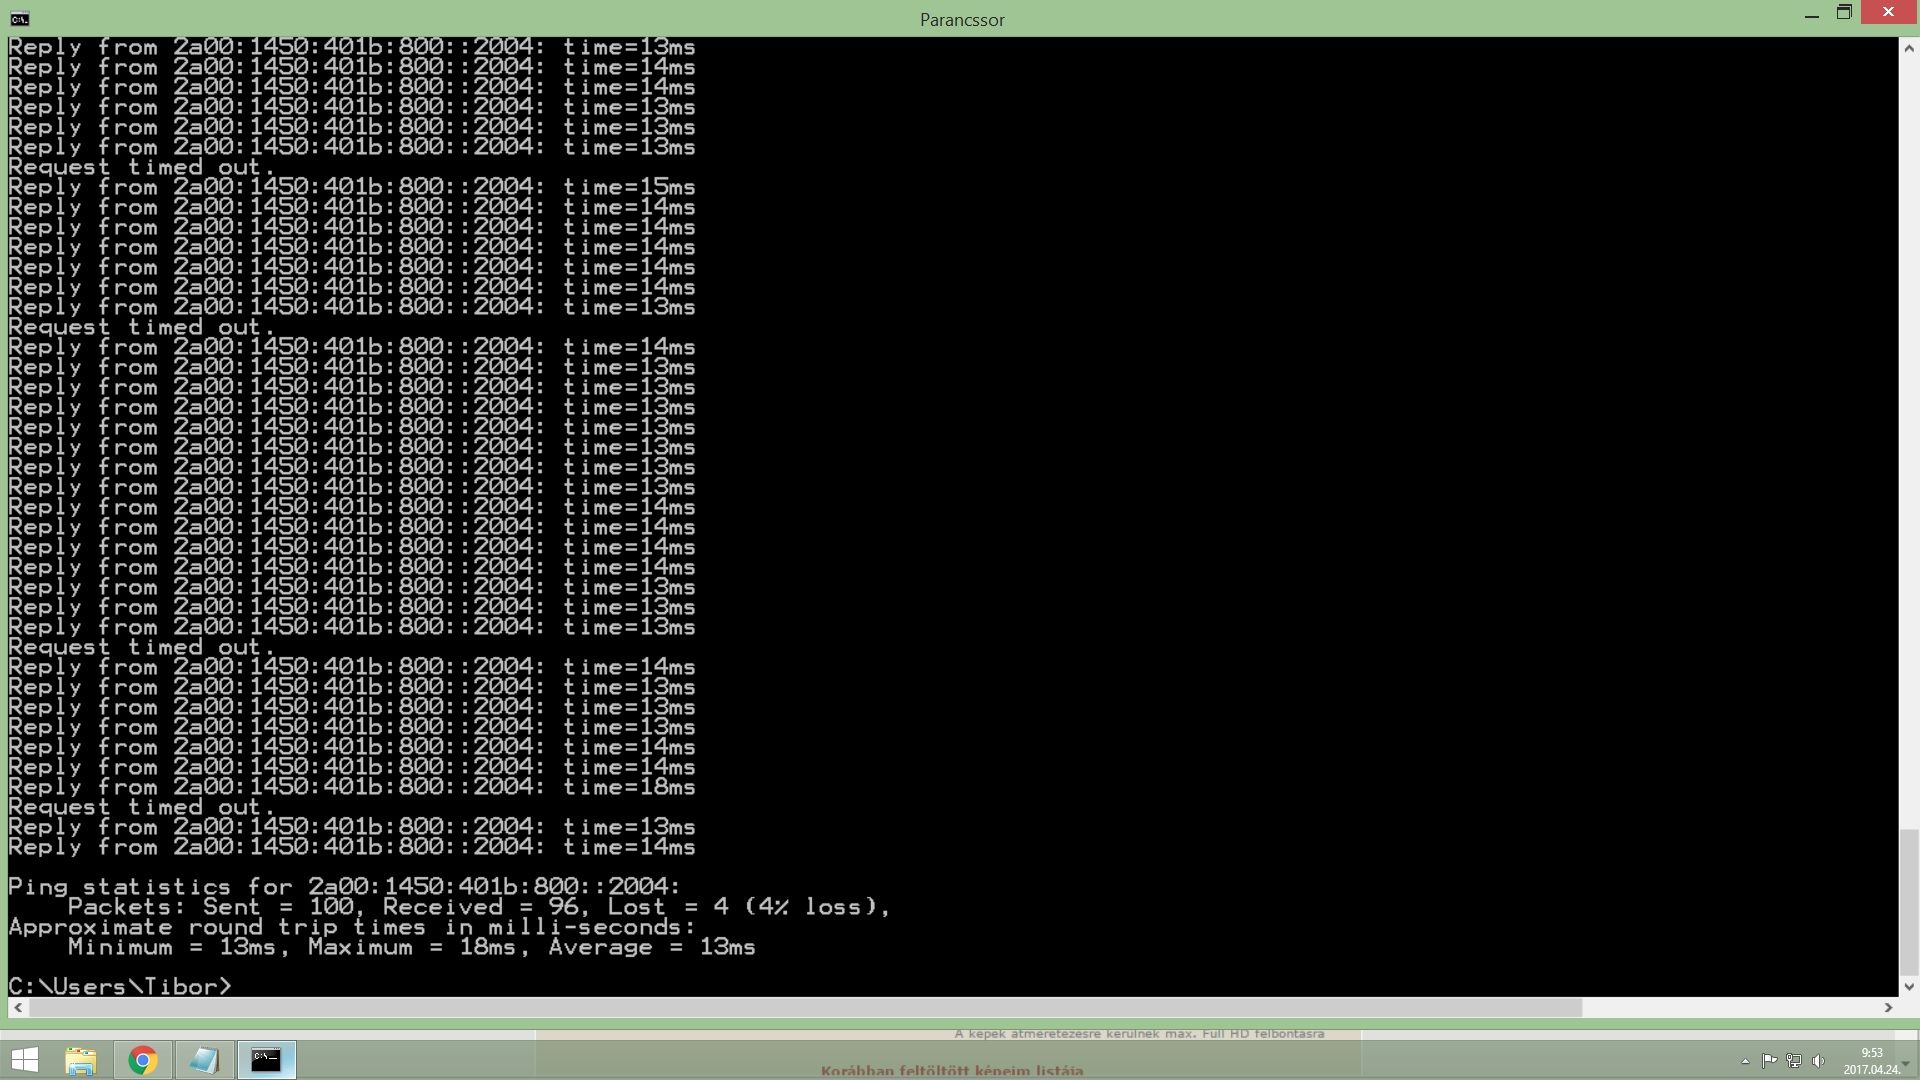Open the Command Prompt system menu icon
The image size is (1920, 1080).
click(19, 19)
